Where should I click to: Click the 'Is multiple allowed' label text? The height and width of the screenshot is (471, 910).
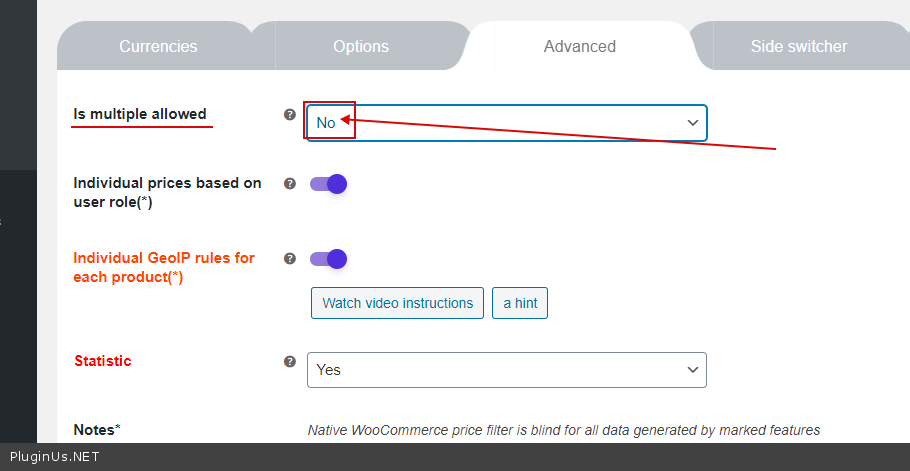pyautogui.click(x=140, y=114)
